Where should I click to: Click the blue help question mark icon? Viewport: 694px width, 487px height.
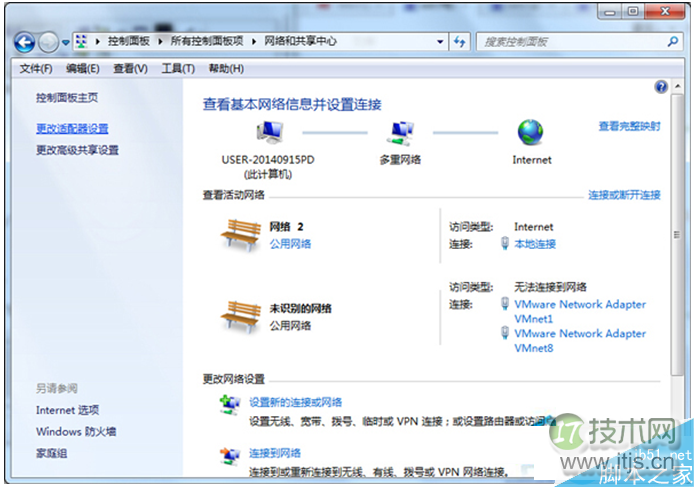[x=661, y=87]
